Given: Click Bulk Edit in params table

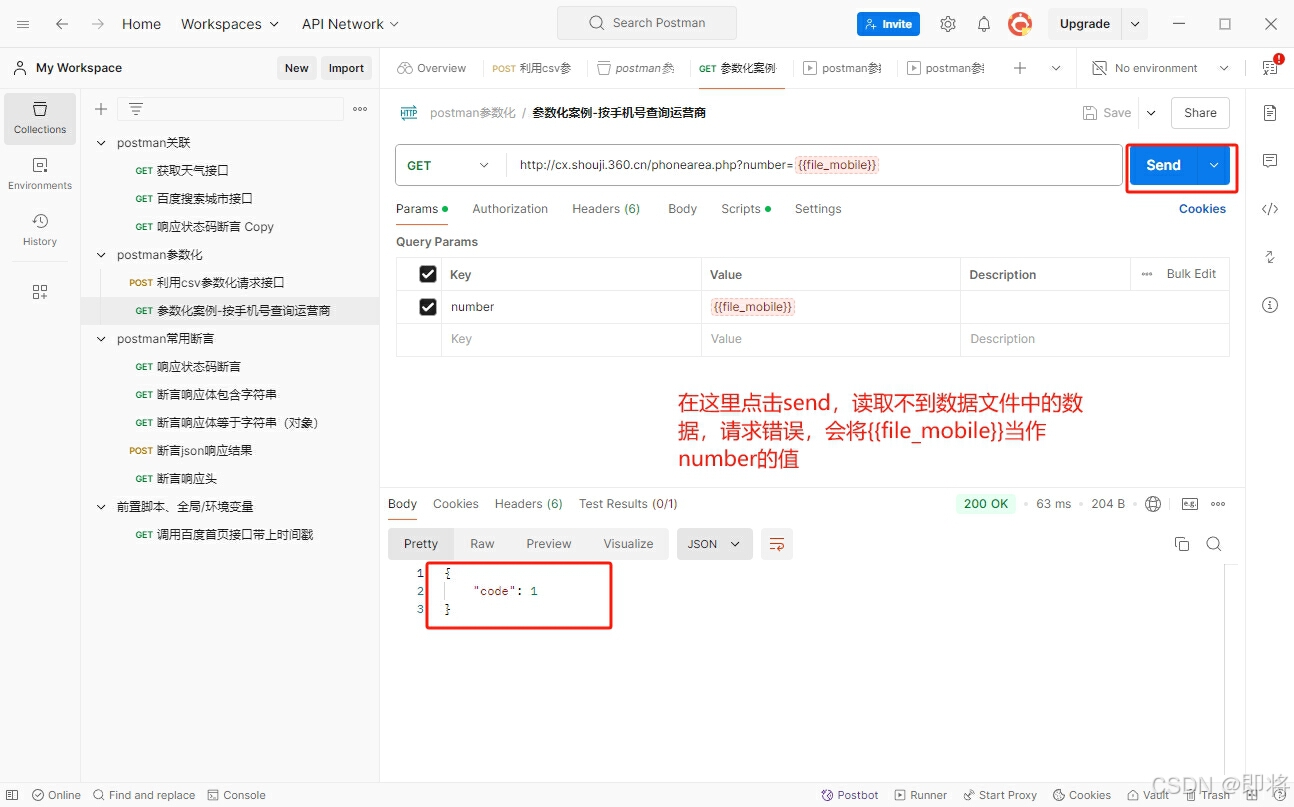Looking at the screenshot, I should pyautogui.click(x=1191, y=274).
